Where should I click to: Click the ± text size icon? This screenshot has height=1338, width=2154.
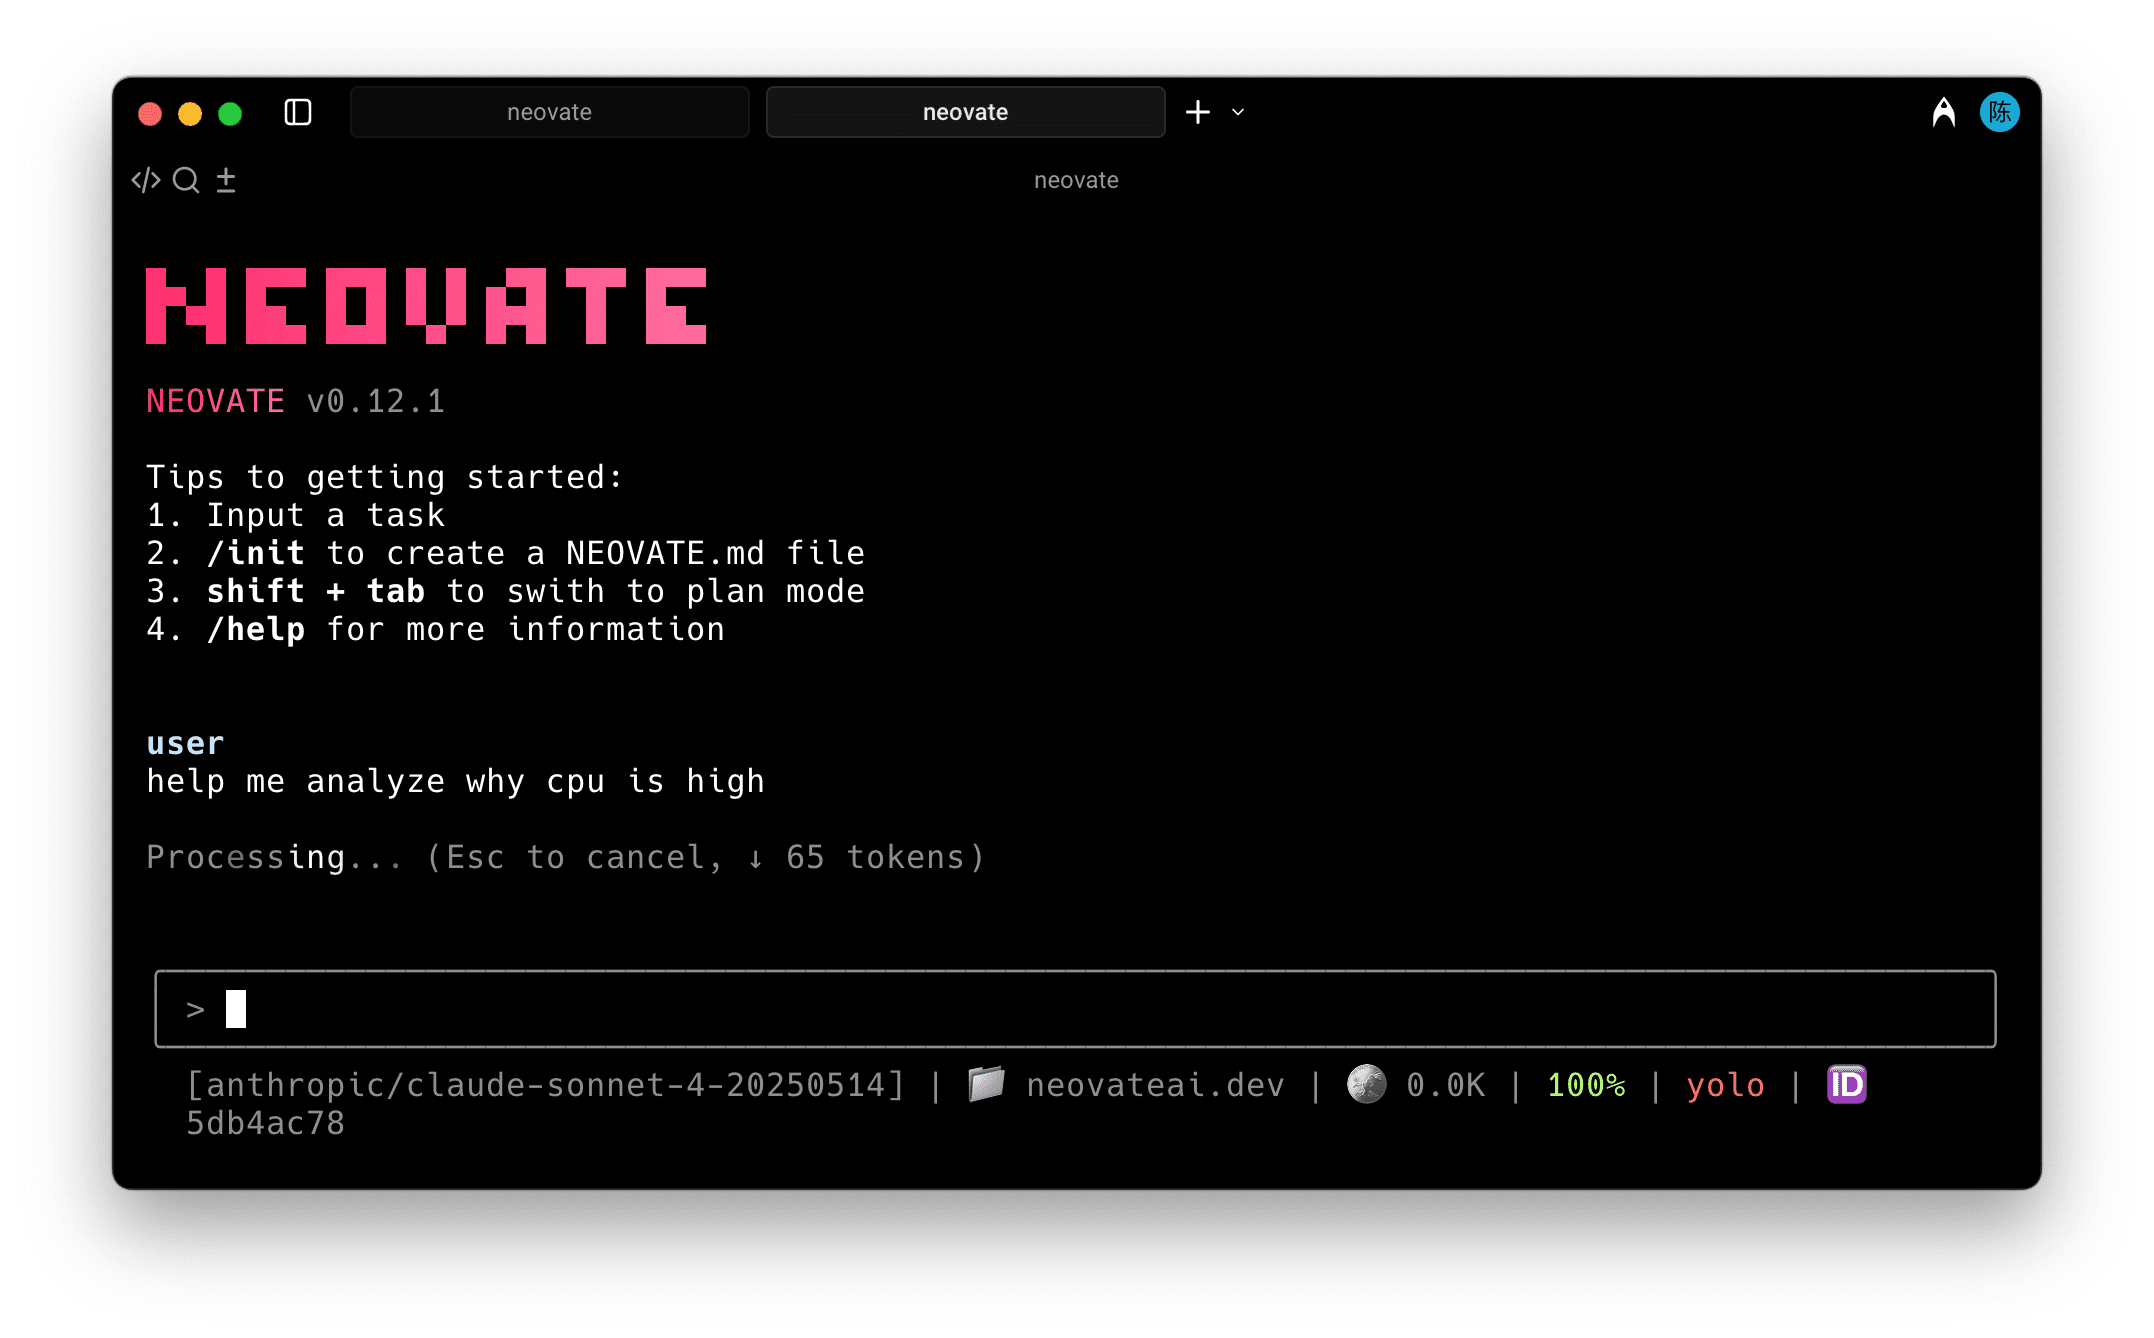[x=226, y=179]
